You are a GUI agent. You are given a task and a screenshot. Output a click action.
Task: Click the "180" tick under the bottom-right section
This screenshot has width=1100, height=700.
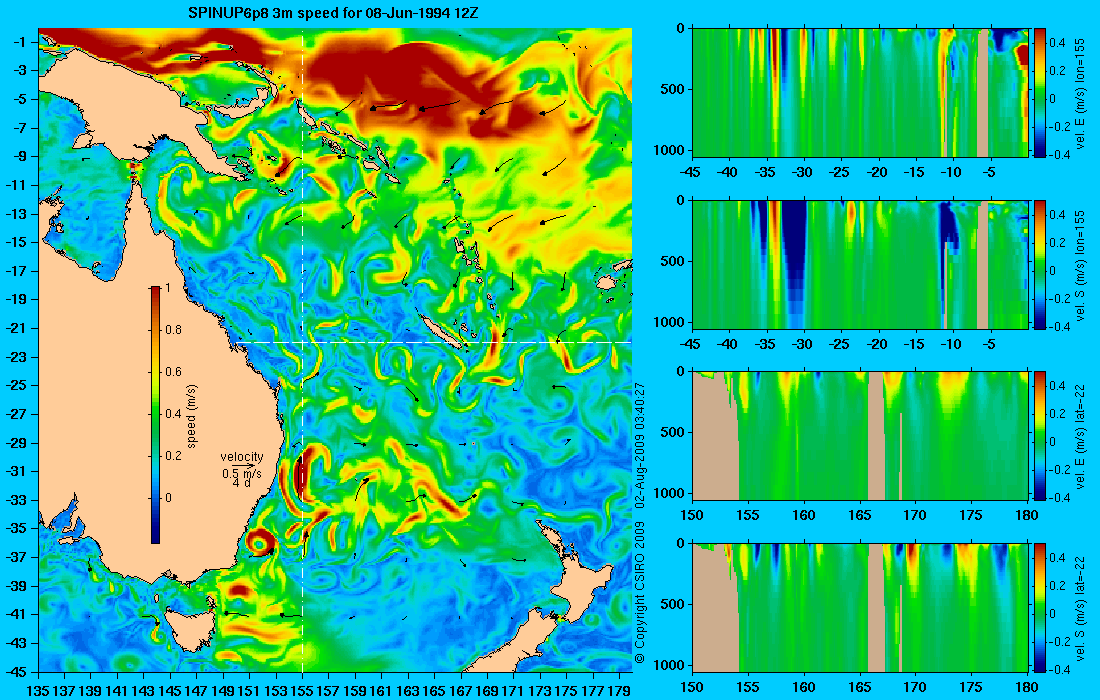pos(1027,687)
